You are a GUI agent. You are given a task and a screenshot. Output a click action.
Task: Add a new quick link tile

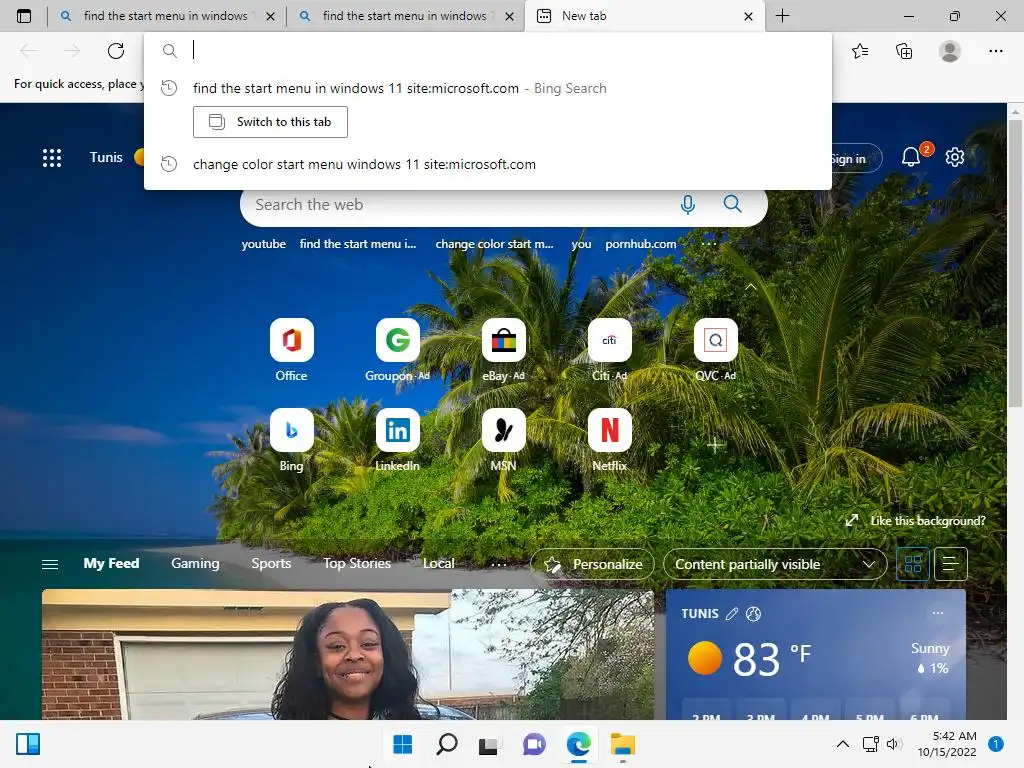pyautogui.click(x=715, y=445)
